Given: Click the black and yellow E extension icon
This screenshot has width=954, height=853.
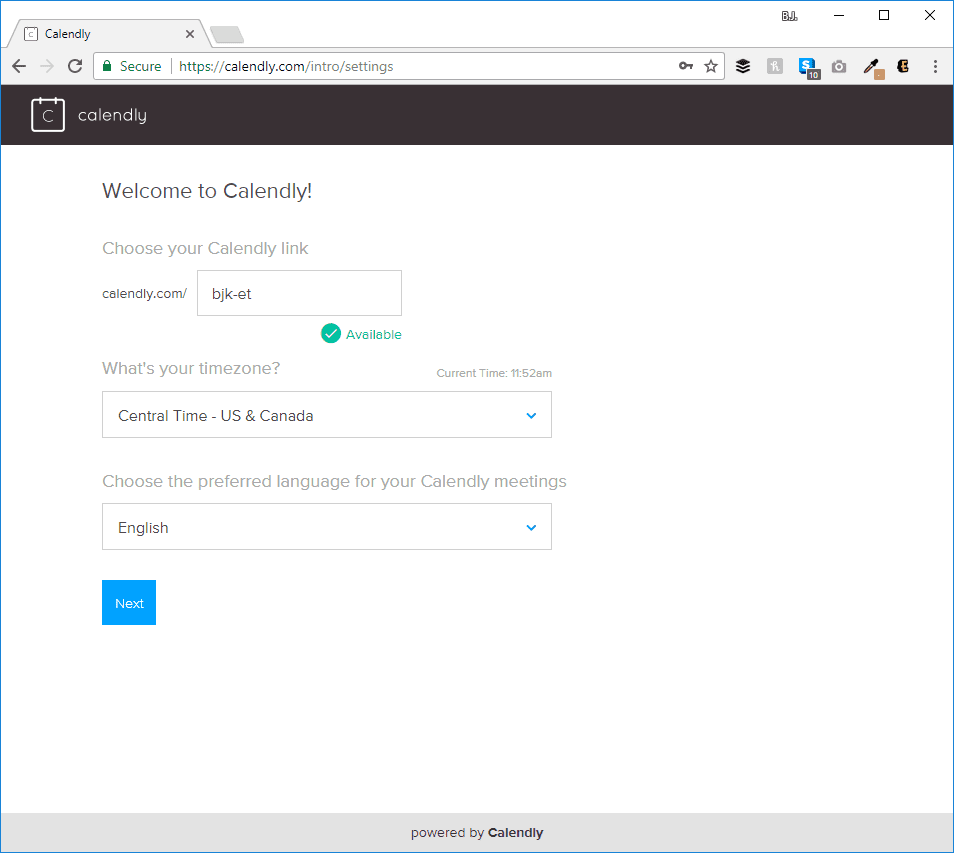Looking at the screenshot, I should point(904,66).
